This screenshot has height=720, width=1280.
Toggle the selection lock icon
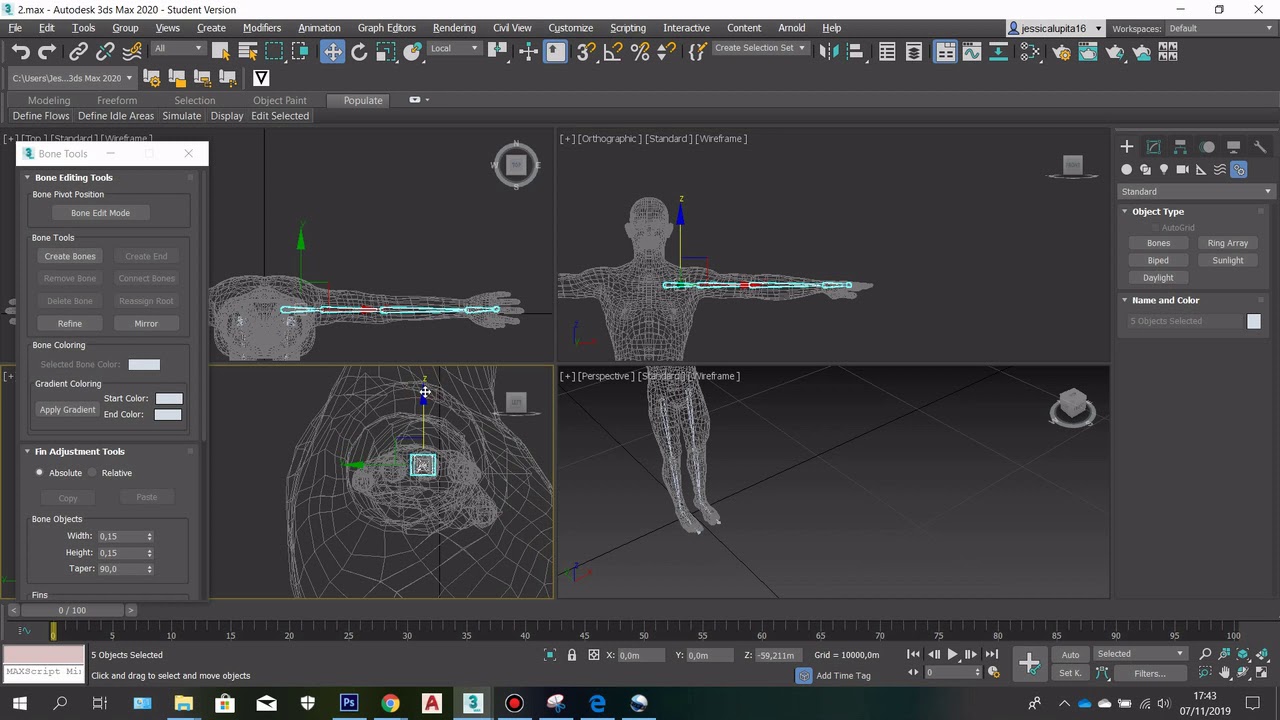pos(572,655)
